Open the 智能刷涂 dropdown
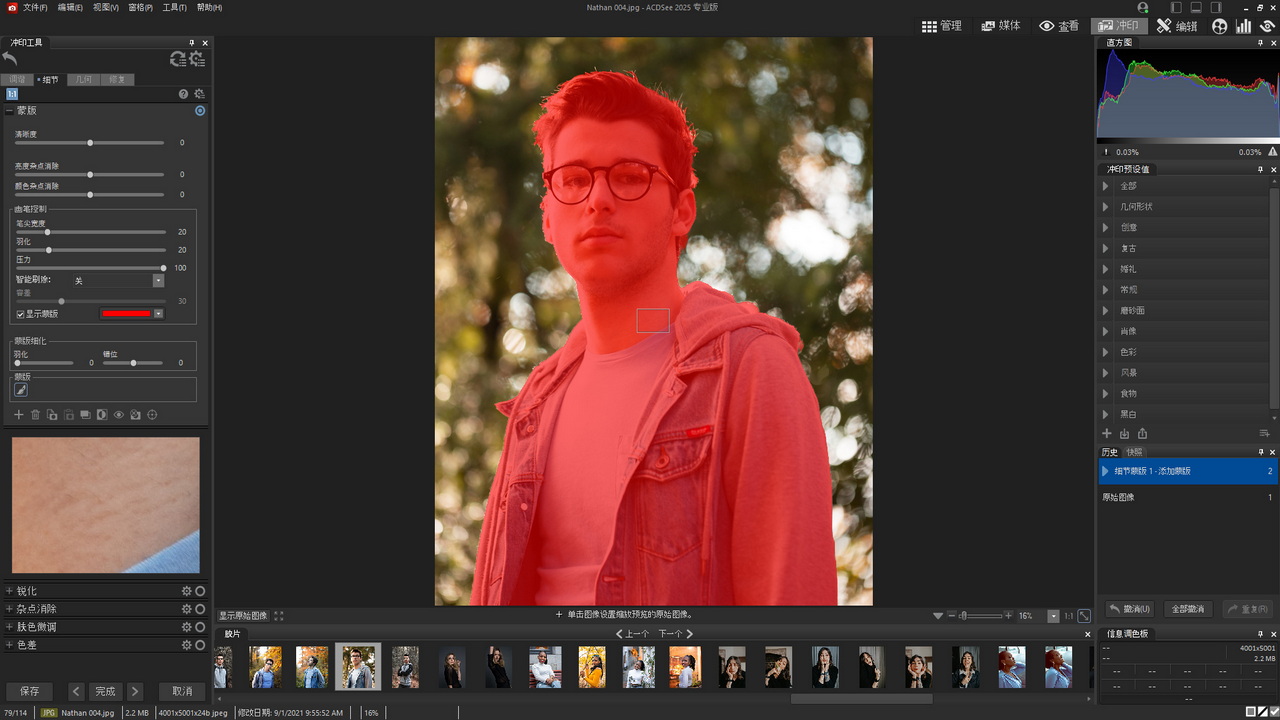This screenshot has width=1280, height=720. click(158, 281)
